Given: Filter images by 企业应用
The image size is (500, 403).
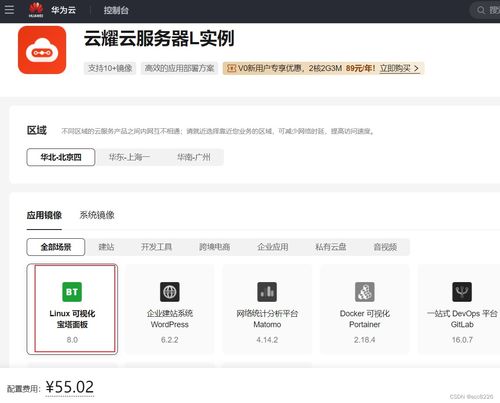Looking at the screenshot, I should click(273, 247).
